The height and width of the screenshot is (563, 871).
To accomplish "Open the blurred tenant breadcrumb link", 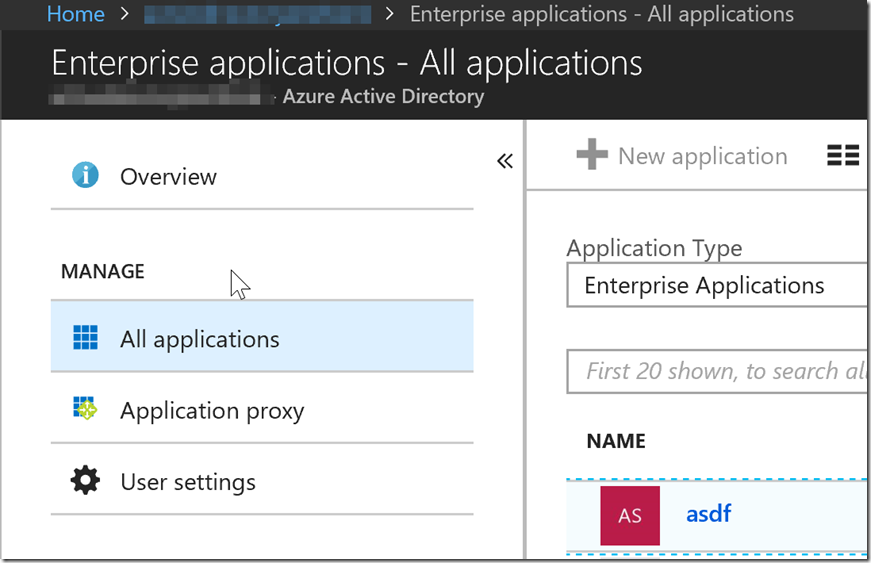I will tap(257, 14).
